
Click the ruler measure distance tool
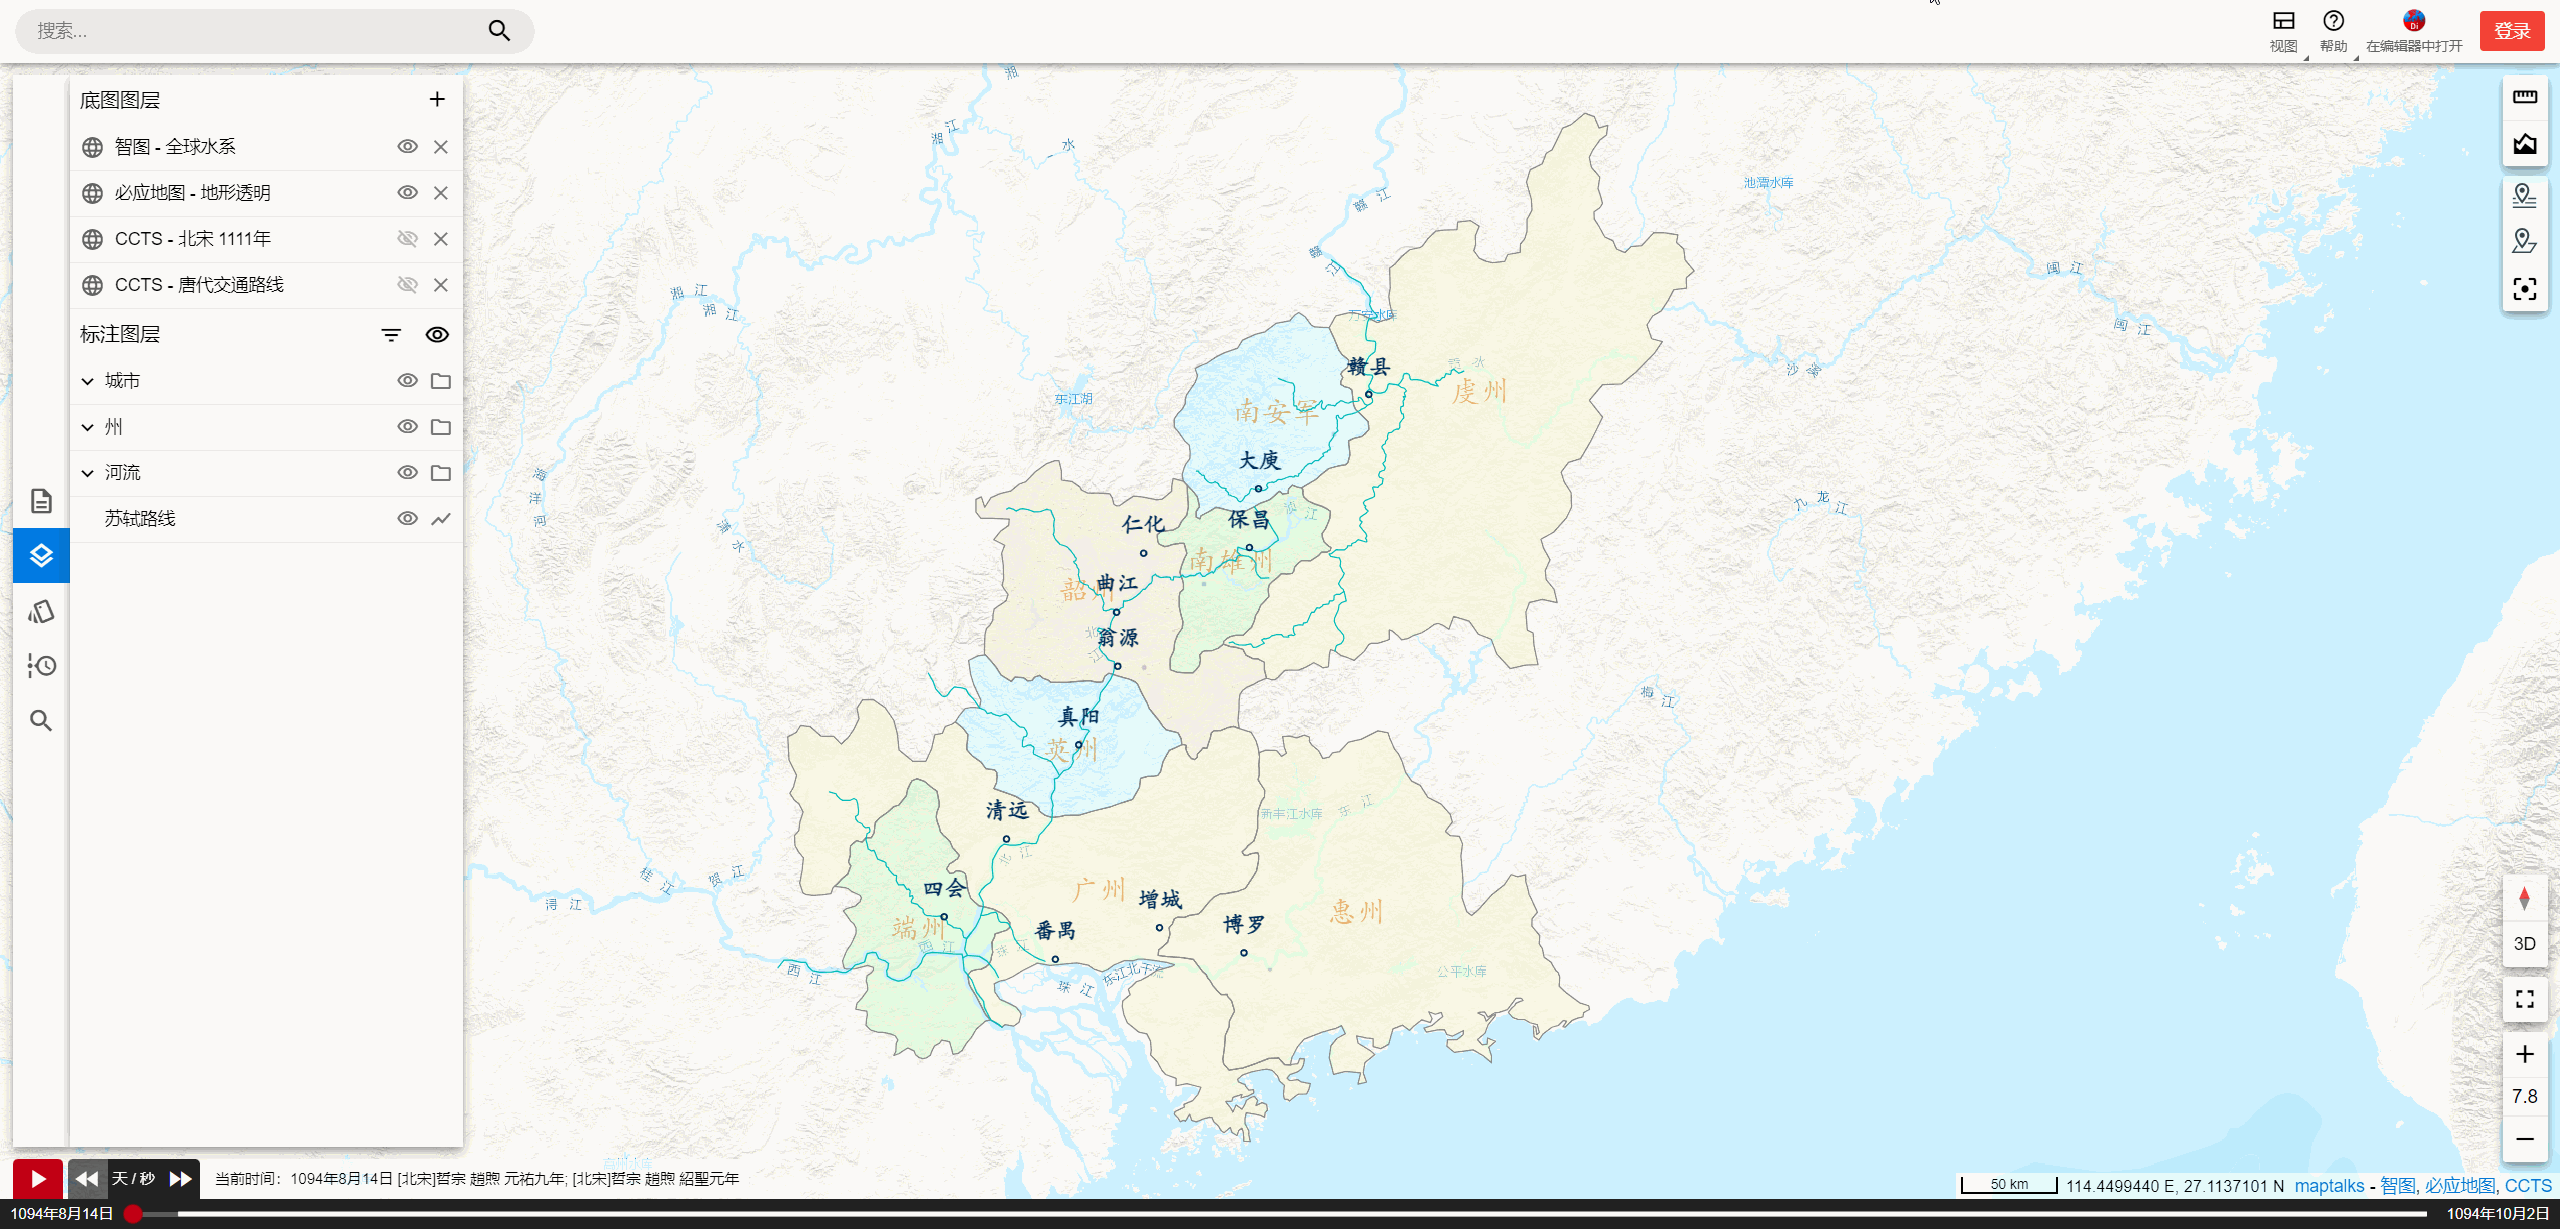pos(2524,97)
